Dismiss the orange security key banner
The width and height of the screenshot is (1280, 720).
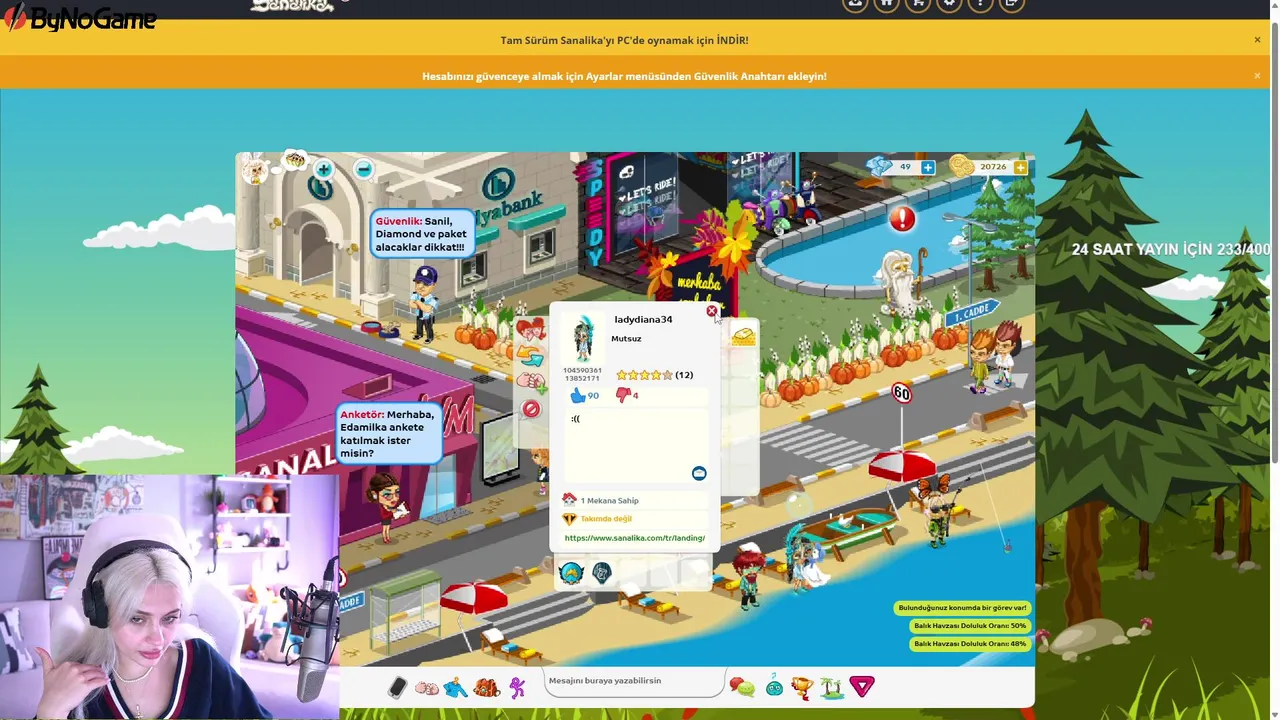[1257, 75]
